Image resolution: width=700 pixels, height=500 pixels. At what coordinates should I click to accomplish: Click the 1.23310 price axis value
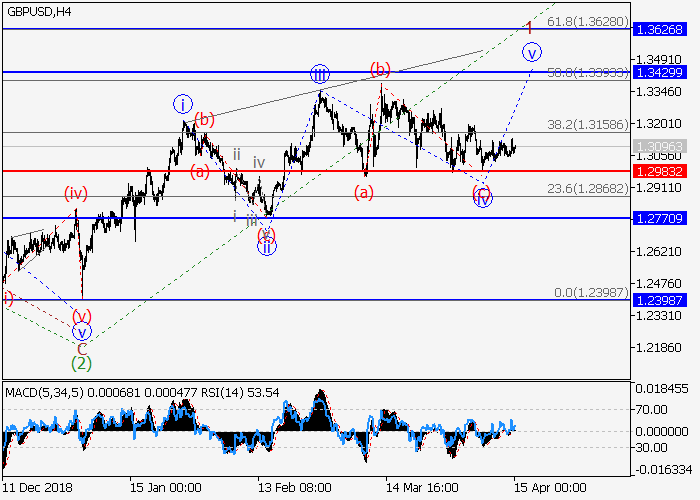(x=658, y=316)
